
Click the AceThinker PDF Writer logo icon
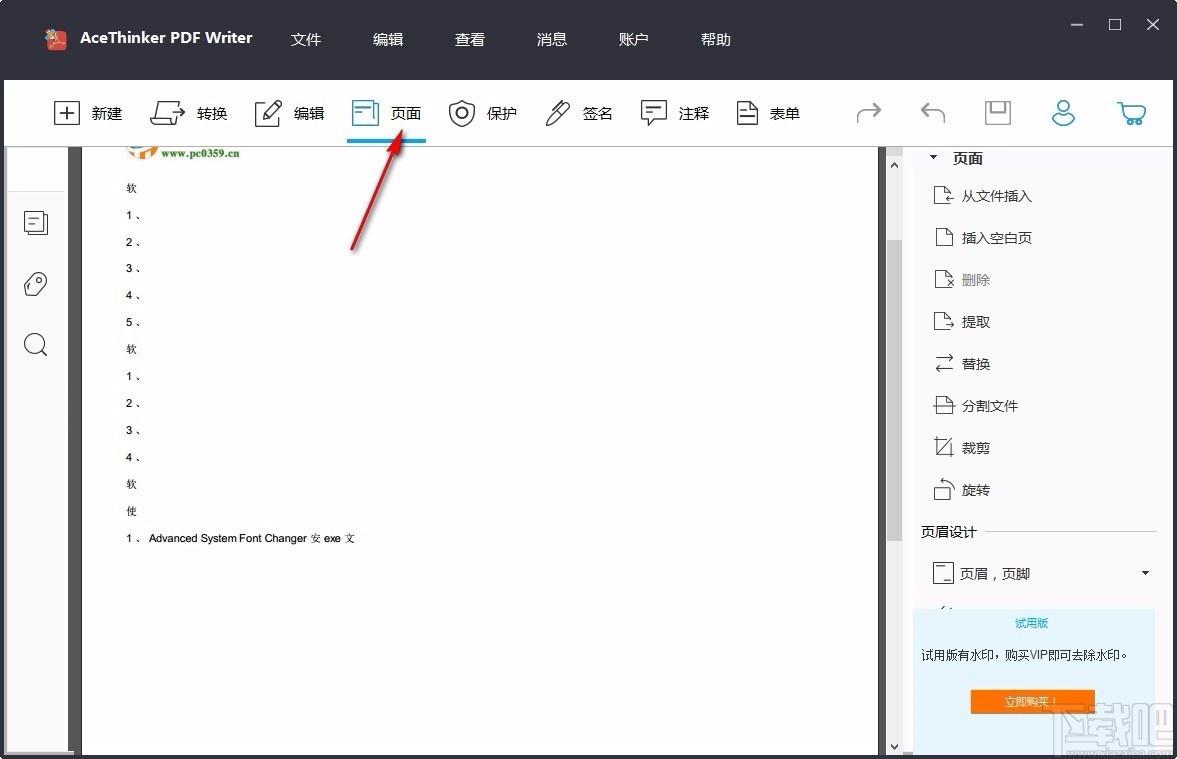(54, 38)
